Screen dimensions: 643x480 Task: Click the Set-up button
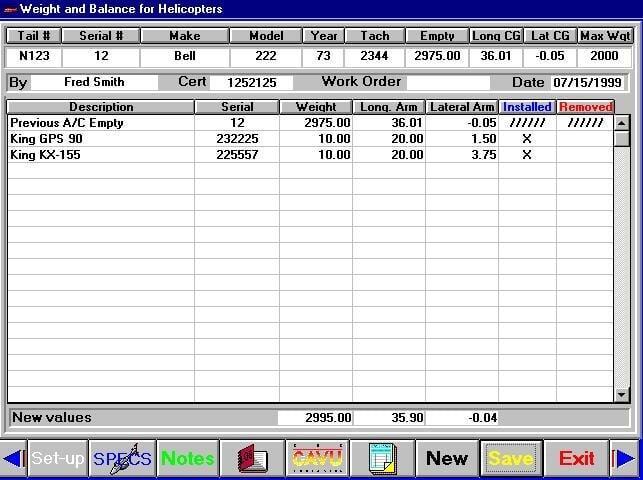[57, 459]
